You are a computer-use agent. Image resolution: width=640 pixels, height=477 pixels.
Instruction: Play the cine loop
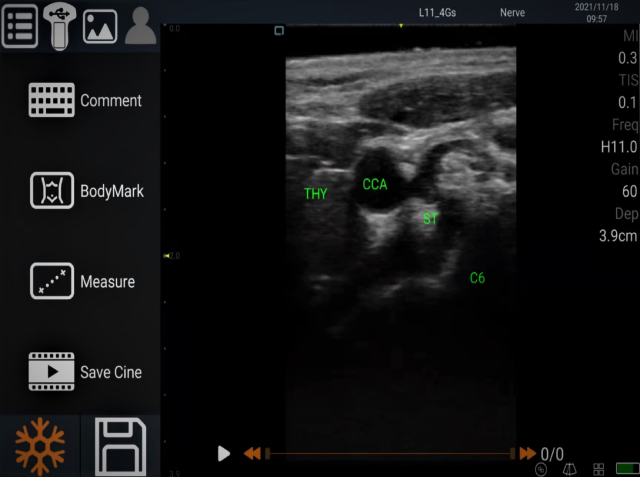[223, 454]
